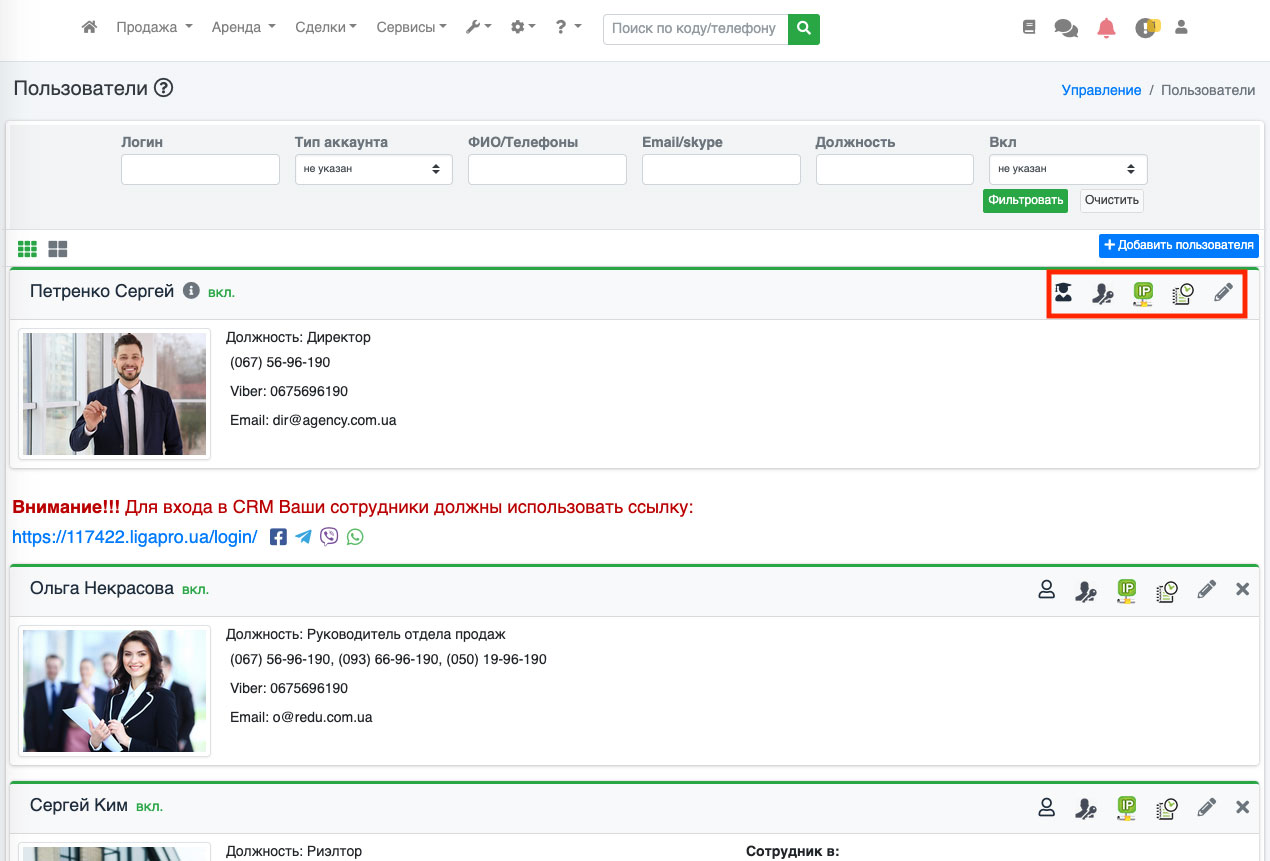Viewport: 1270px width, 861px height.
Task: Click the Логин filter input field
Action: tap(200, 169)
